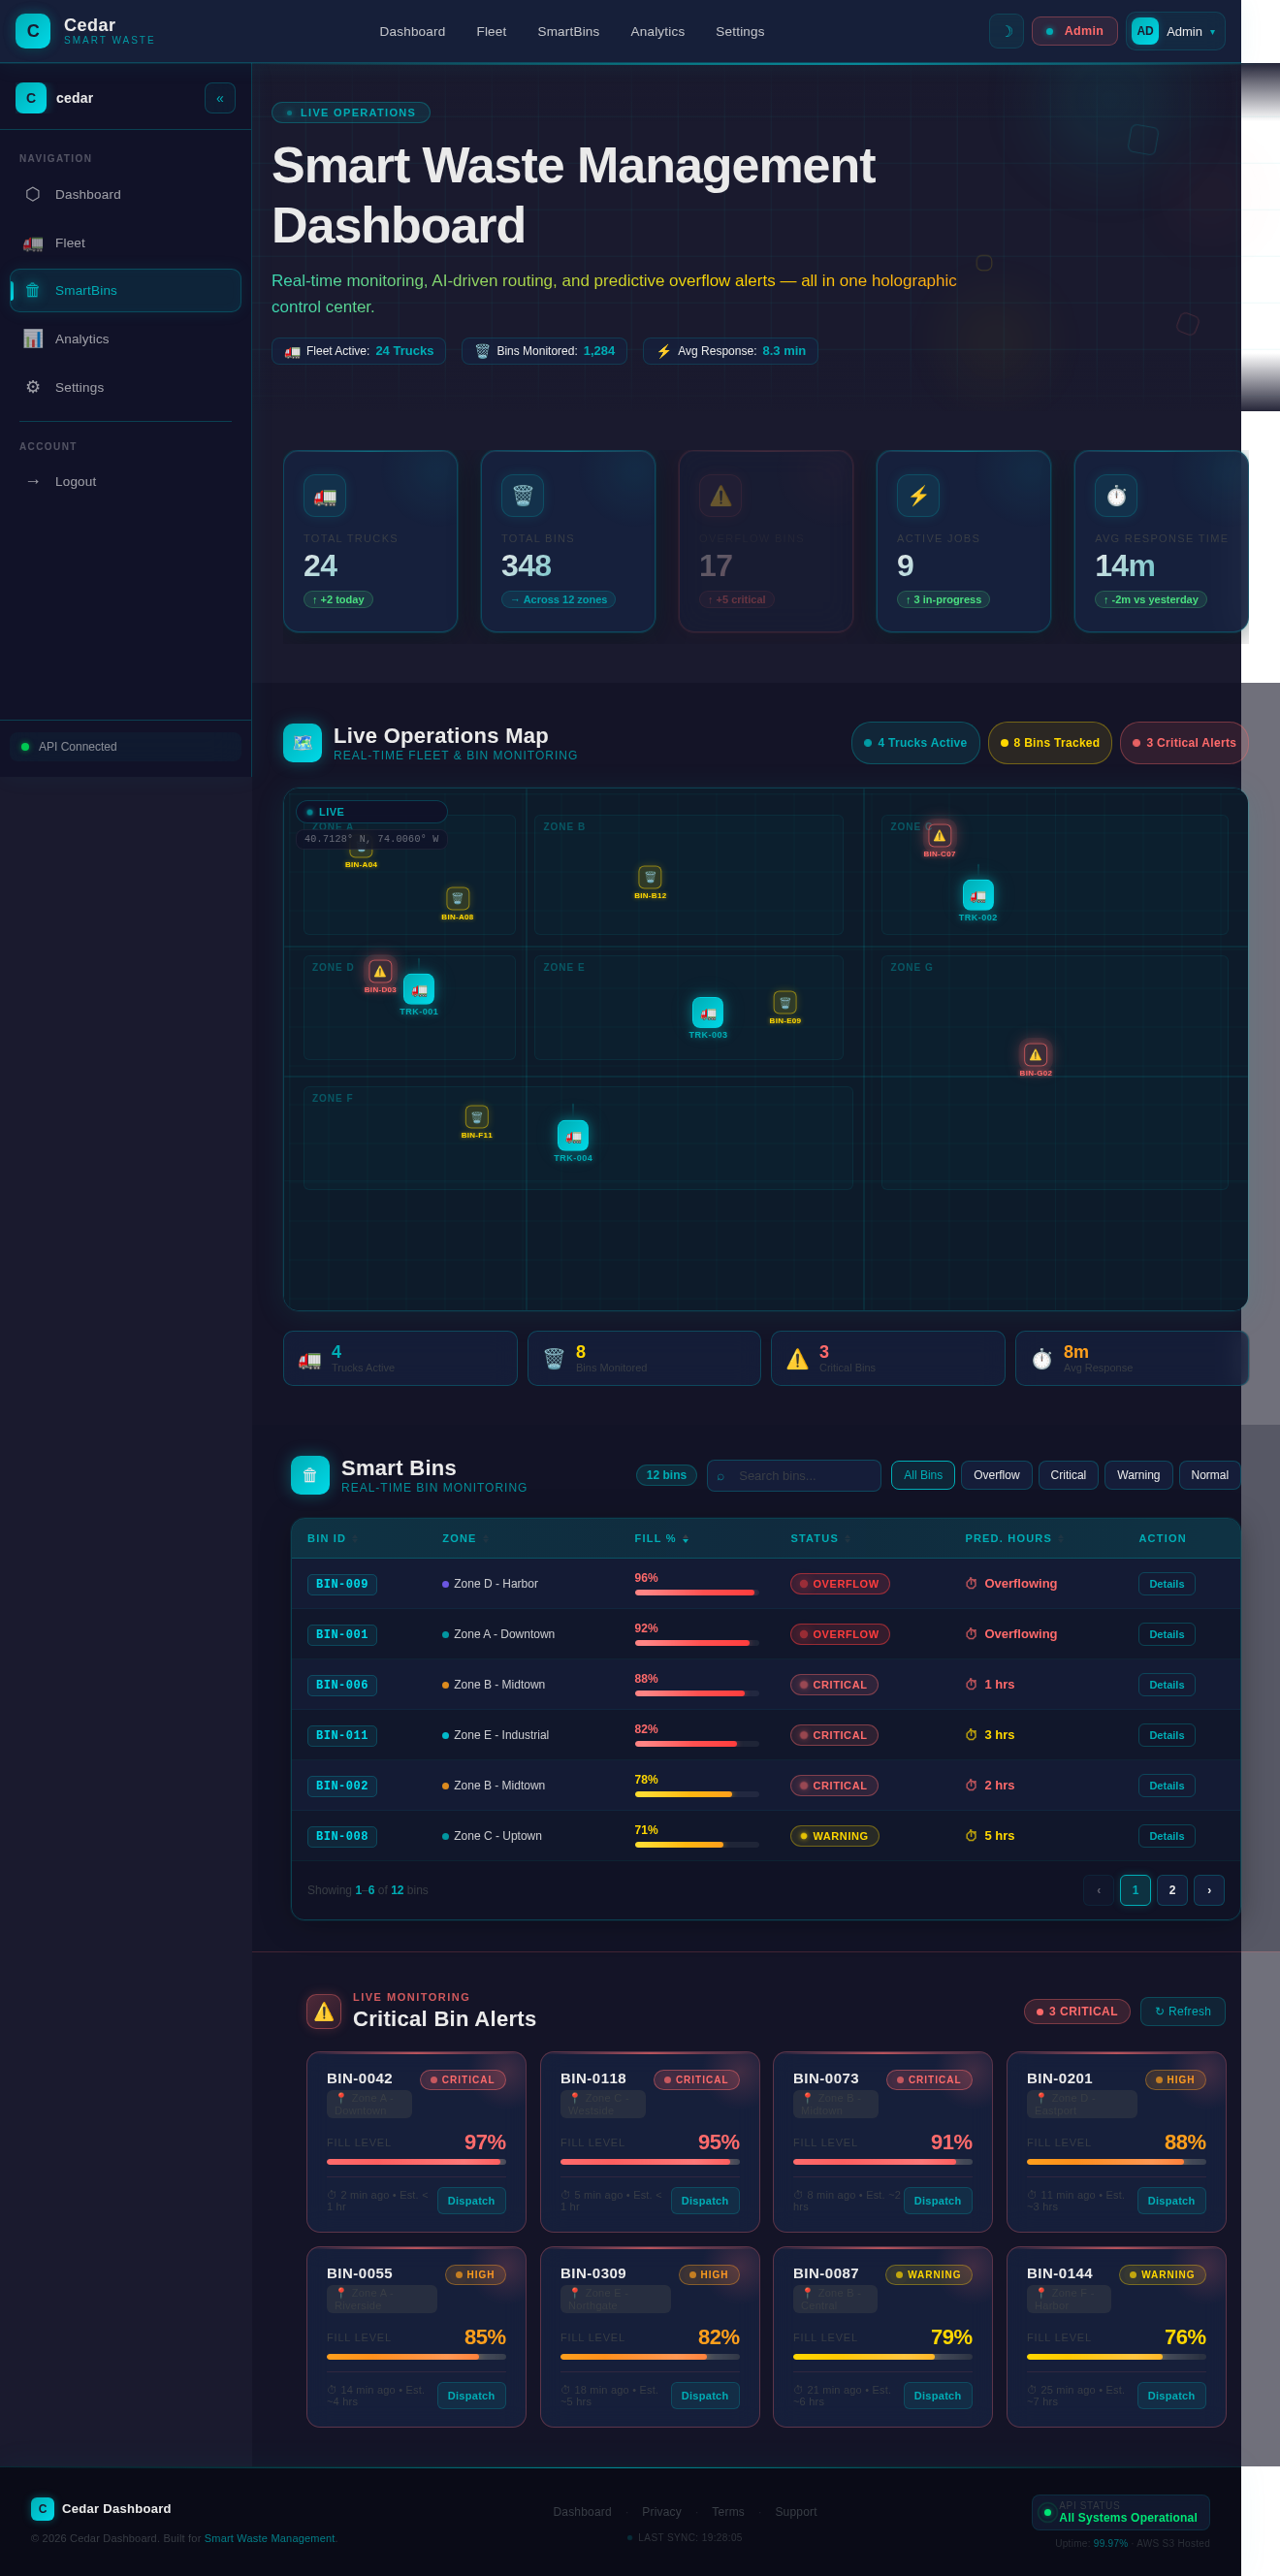Select alert marker BIN-C07 on map
The width and height of the screenshot is (1280, 2576).
click(939, 835)
